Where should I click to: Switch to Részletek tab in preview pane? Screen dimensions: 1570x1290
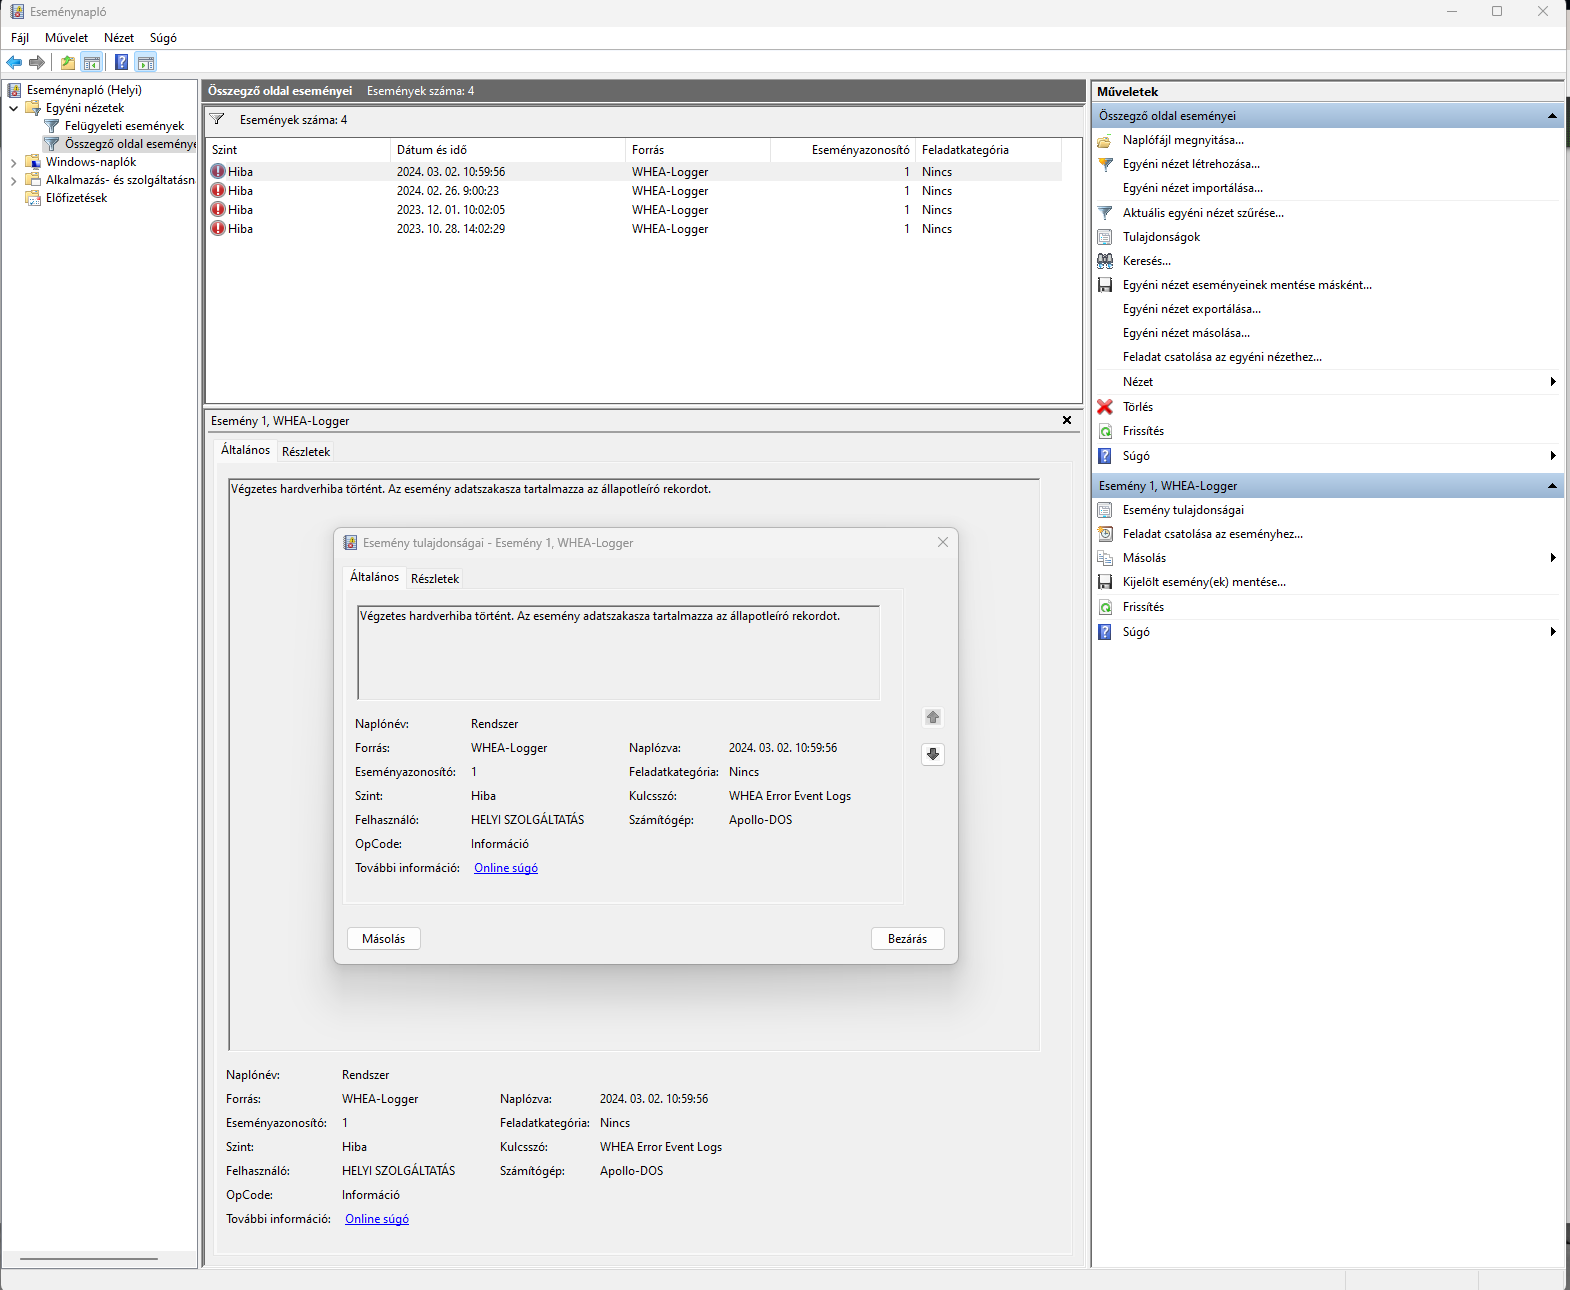coord(306,451)
